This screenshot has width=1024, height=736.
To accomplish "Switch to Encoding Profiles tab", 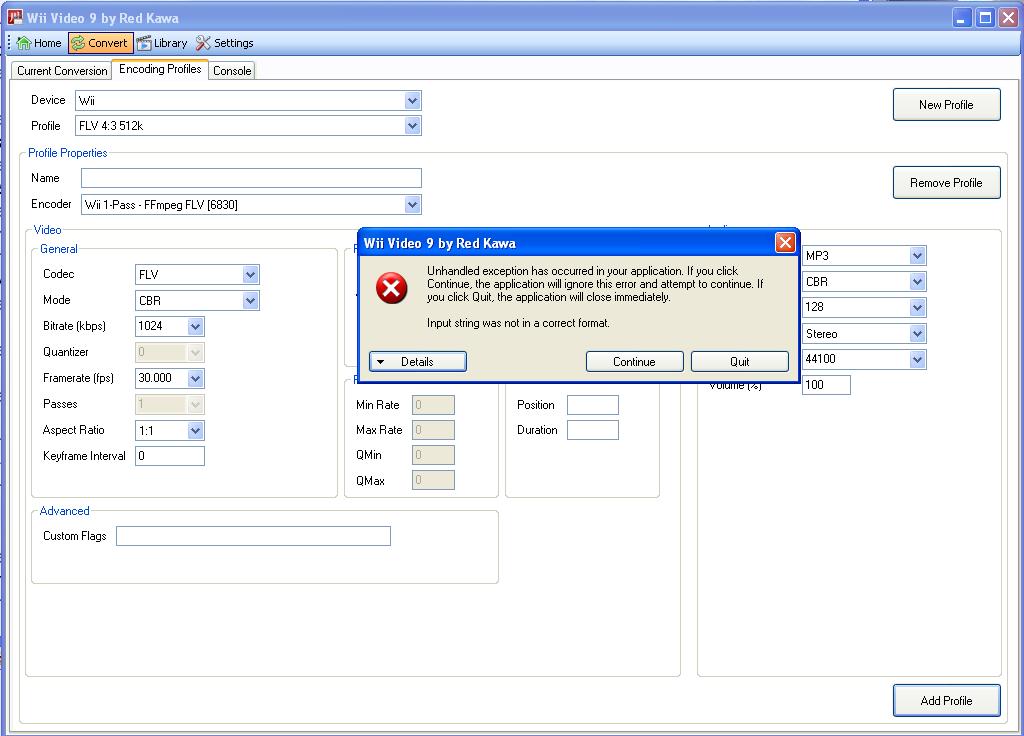I will click(160, 69).
